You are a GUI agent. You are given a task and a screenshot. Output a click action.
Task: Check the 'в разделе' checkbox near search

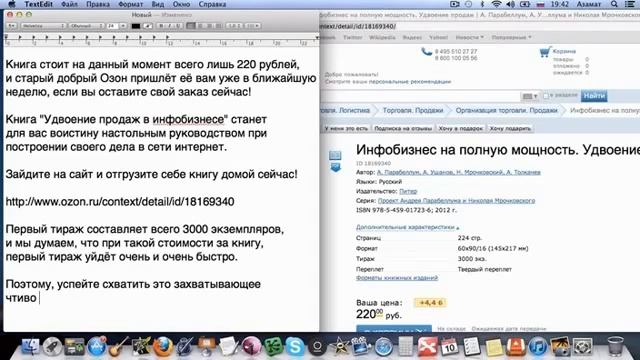[546, 96]
